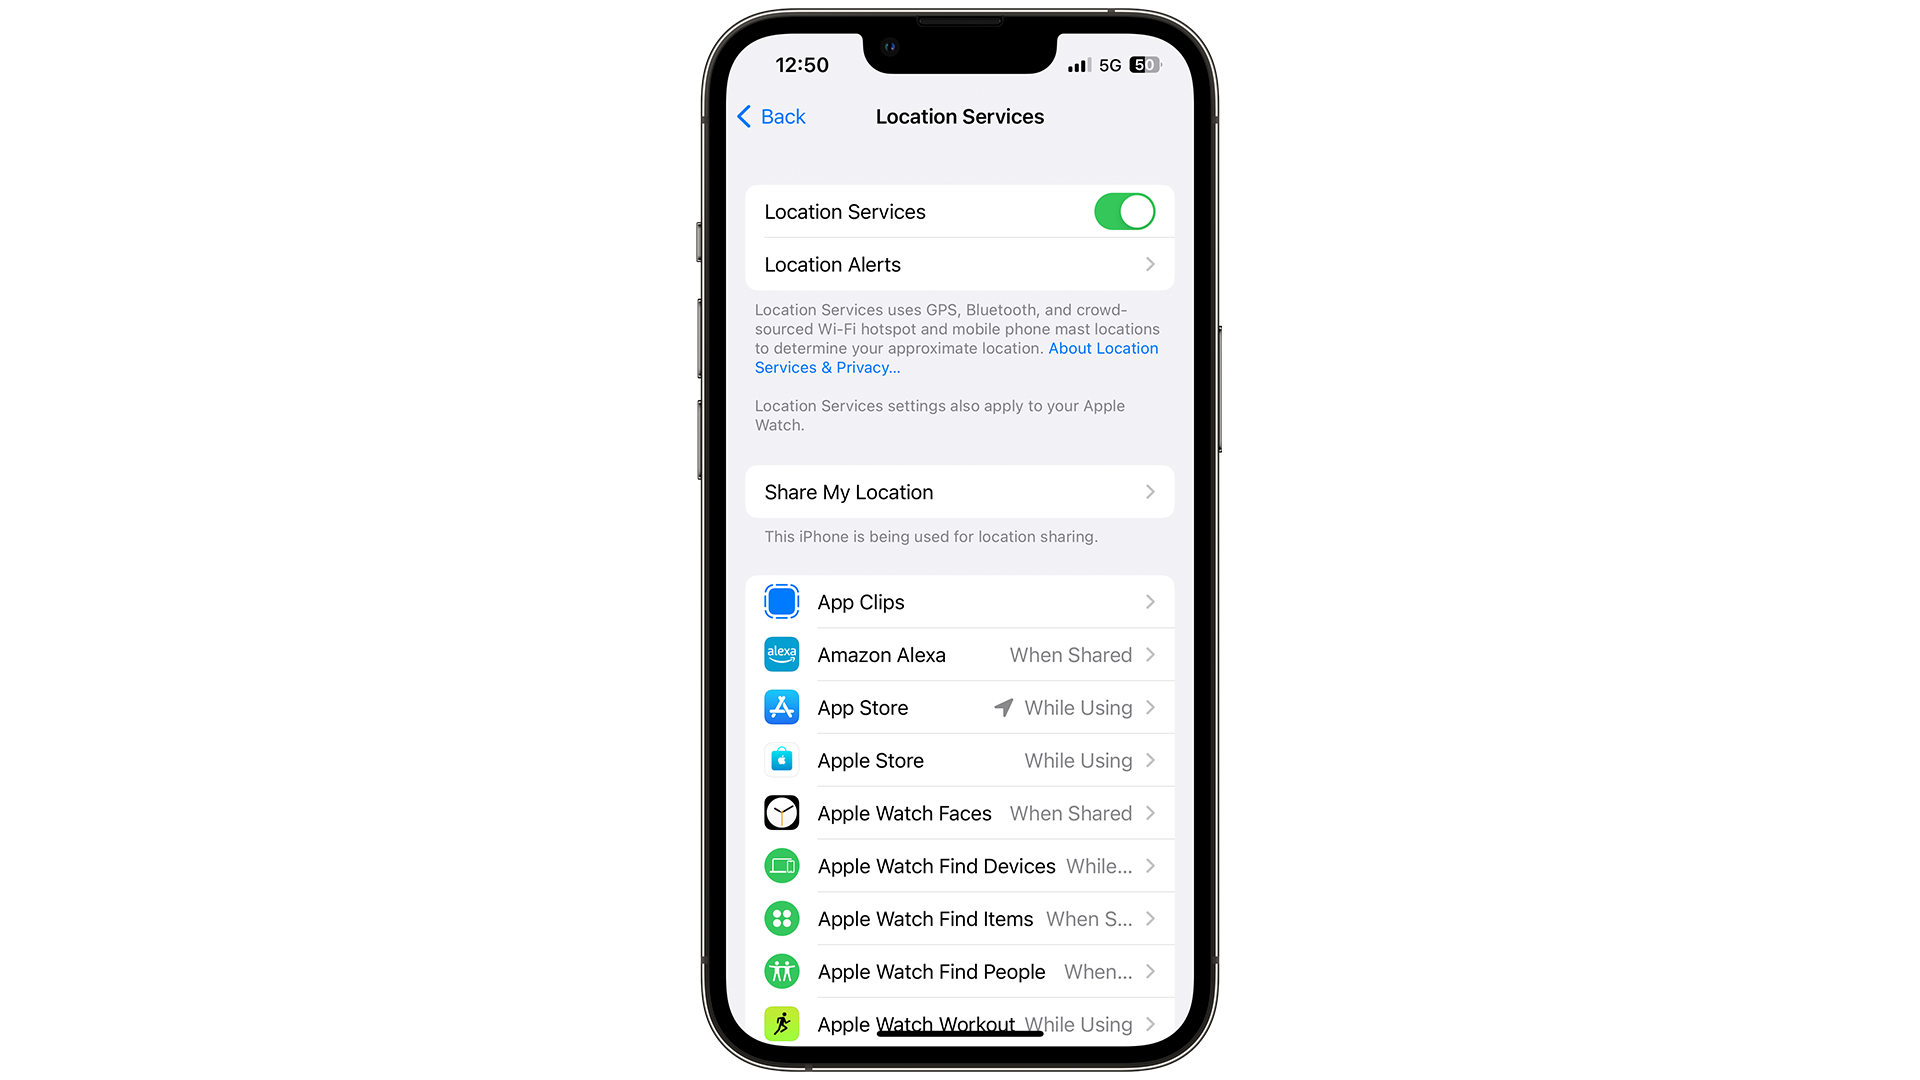
Task: Tap the Amazon Alexa app icon
Action: tap(778, 654)
